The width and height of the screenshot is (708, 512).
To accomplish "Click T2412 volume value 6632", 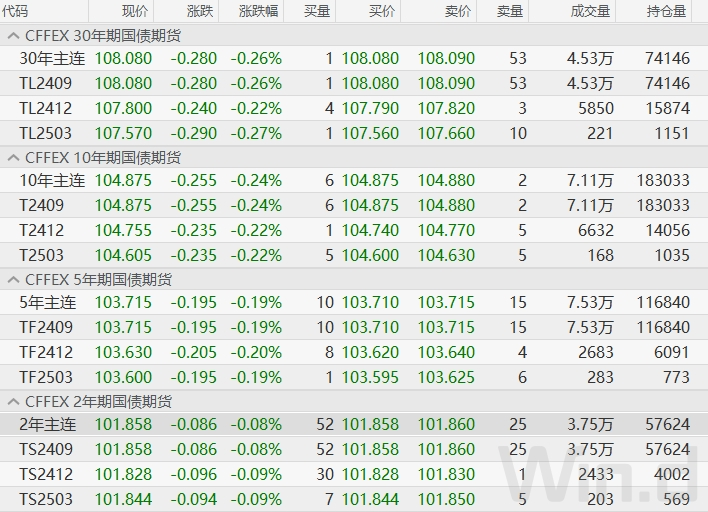I will pos(596,230).
